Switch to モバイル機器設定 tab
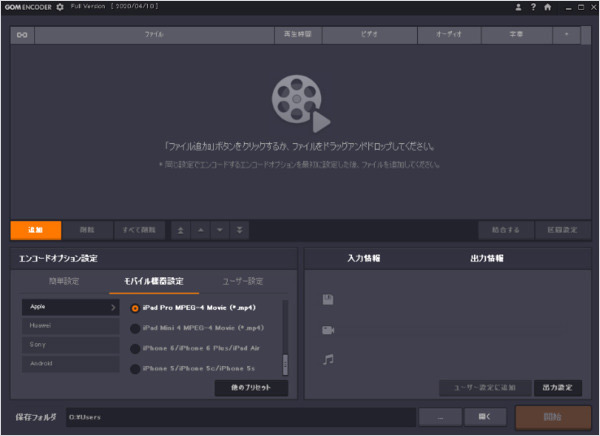The height and width of the screenshot is (436, 600). click(x=154, y=281)
